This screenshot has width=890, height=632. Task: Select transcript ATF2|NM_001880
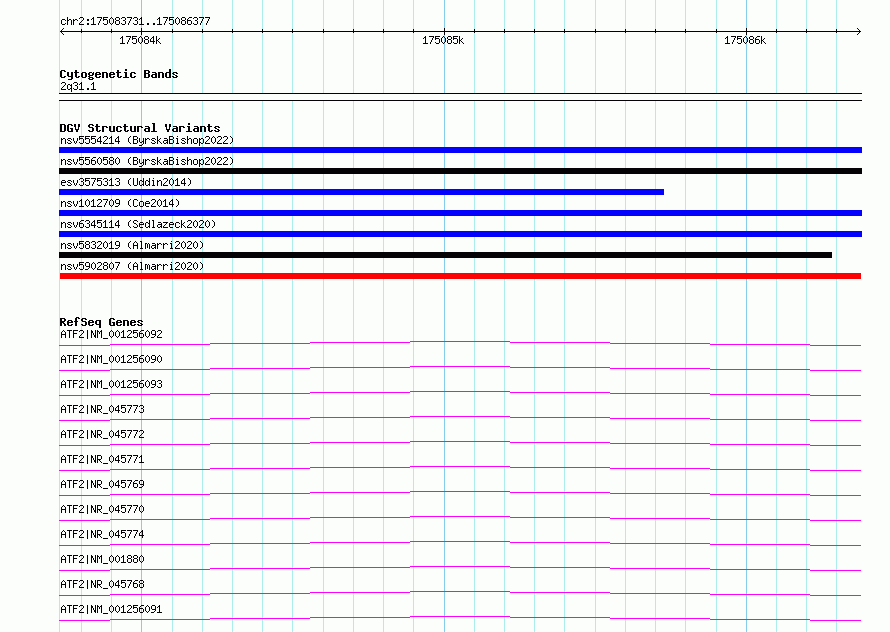[x=102, y=559]
